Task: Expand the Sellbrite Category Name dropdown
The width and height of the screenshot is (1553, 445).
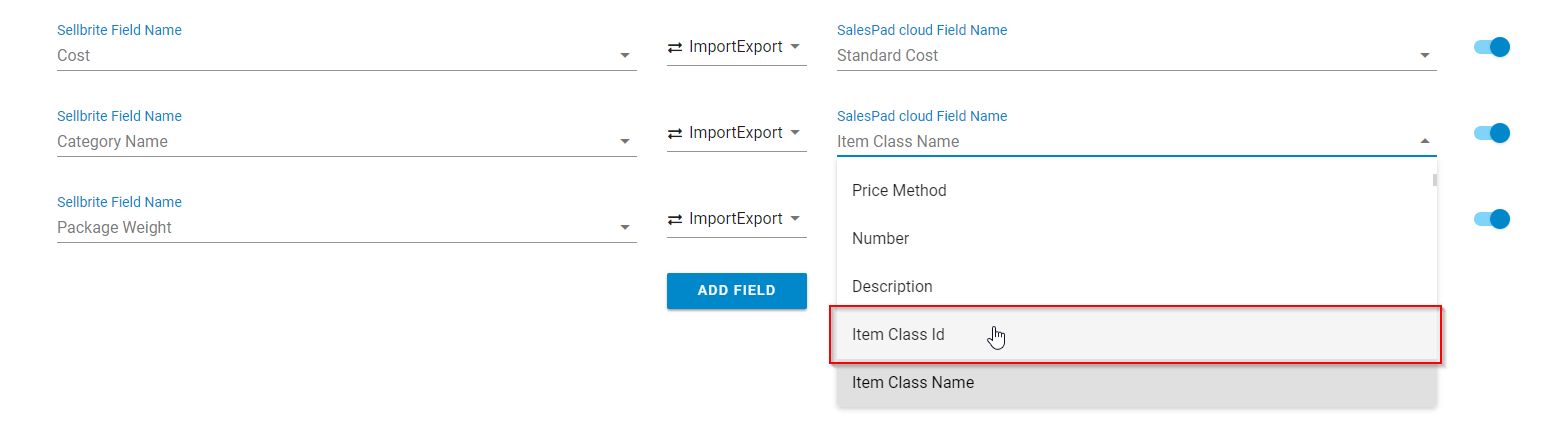Action: [624, 142]
